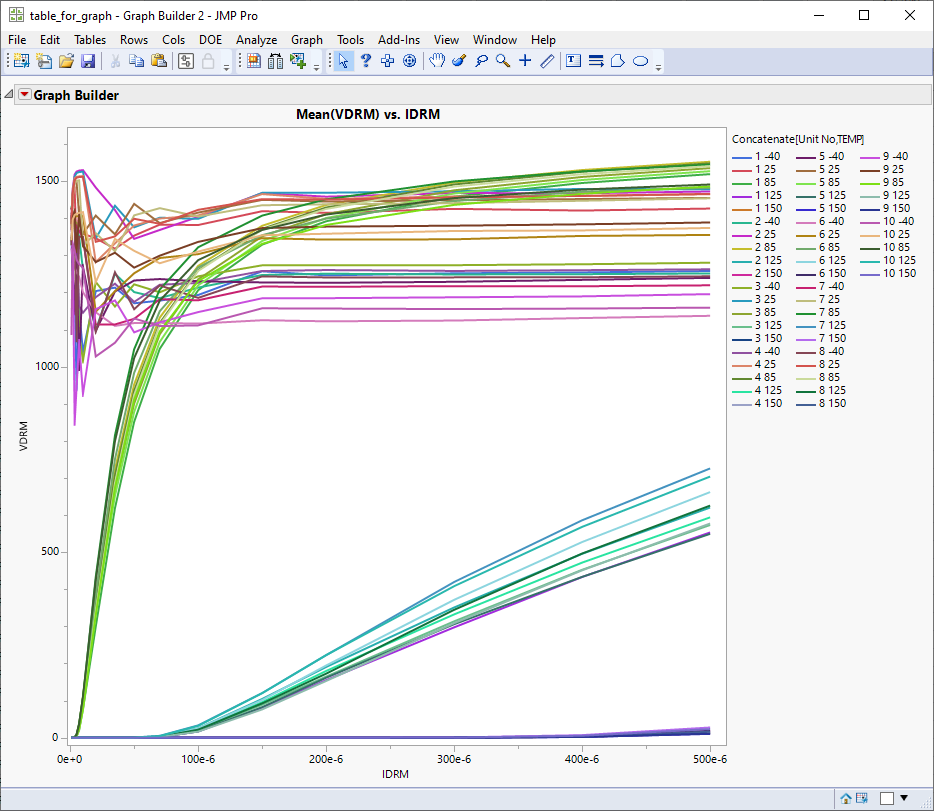Click the Concatenate[Unit No,TEMP] legend title
Image resolution: width=934 pixels, height=811 pixels.
click(797, 138)
